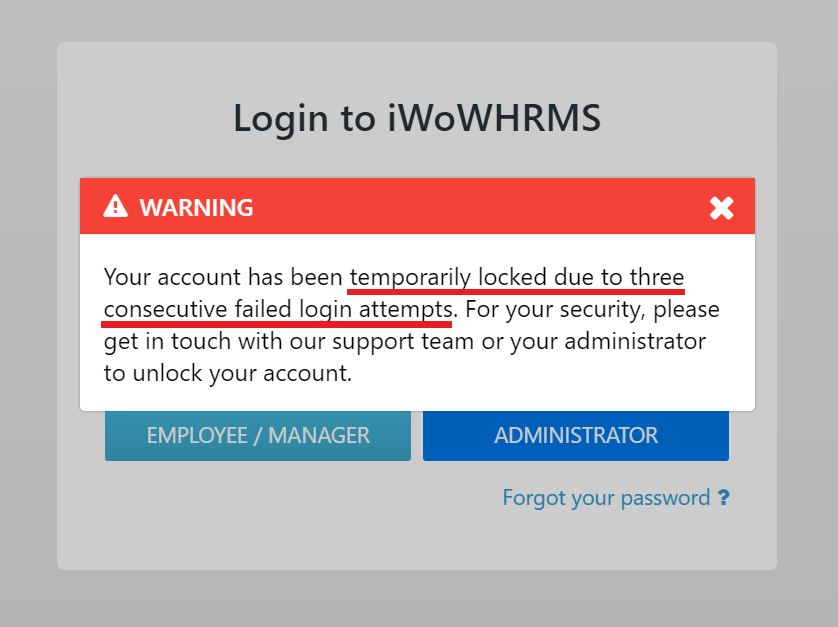Choose the EMPLOYEE / MANAGER login button
Image resolution: width=838 pixels, height=627 pixels.
click(x=258, y=436)
